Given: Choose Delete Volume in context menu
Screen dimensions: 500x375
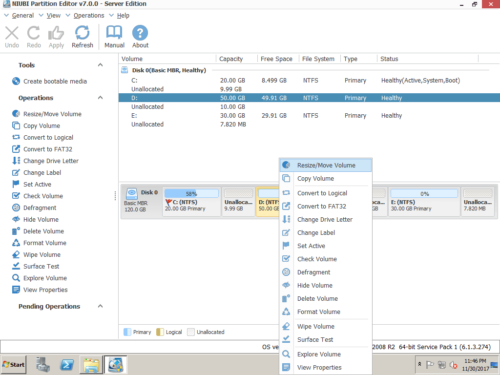Looking at the screenshot, I should click(326, 299).
